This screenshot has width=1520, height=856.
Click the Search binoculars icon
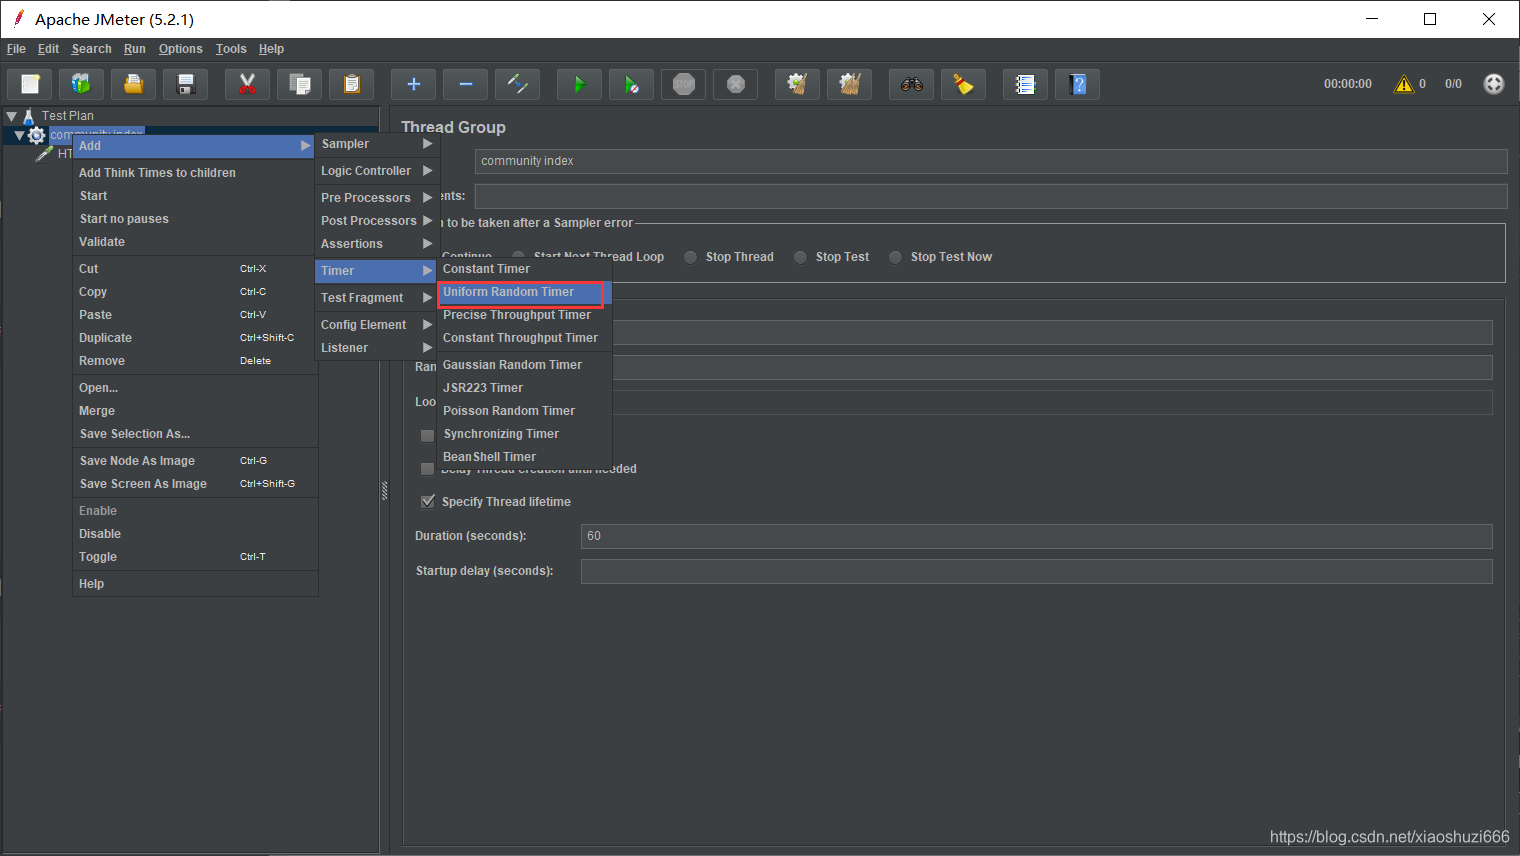point(912,84)
